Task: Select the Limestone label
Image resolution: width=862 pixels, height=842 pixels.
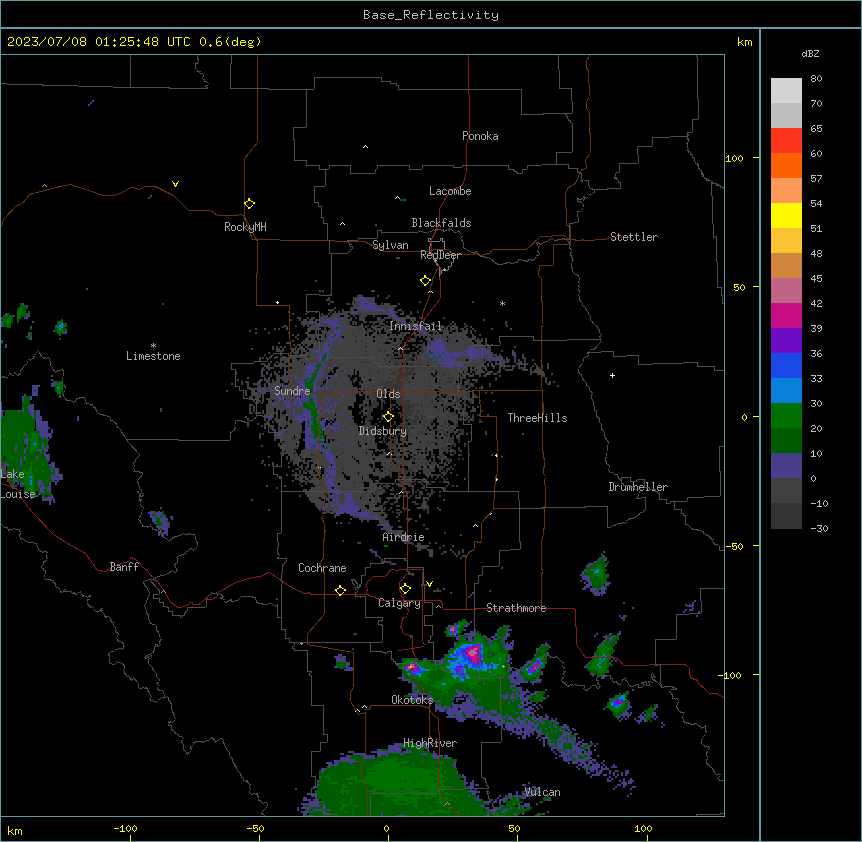Action: tap(153, 356)
